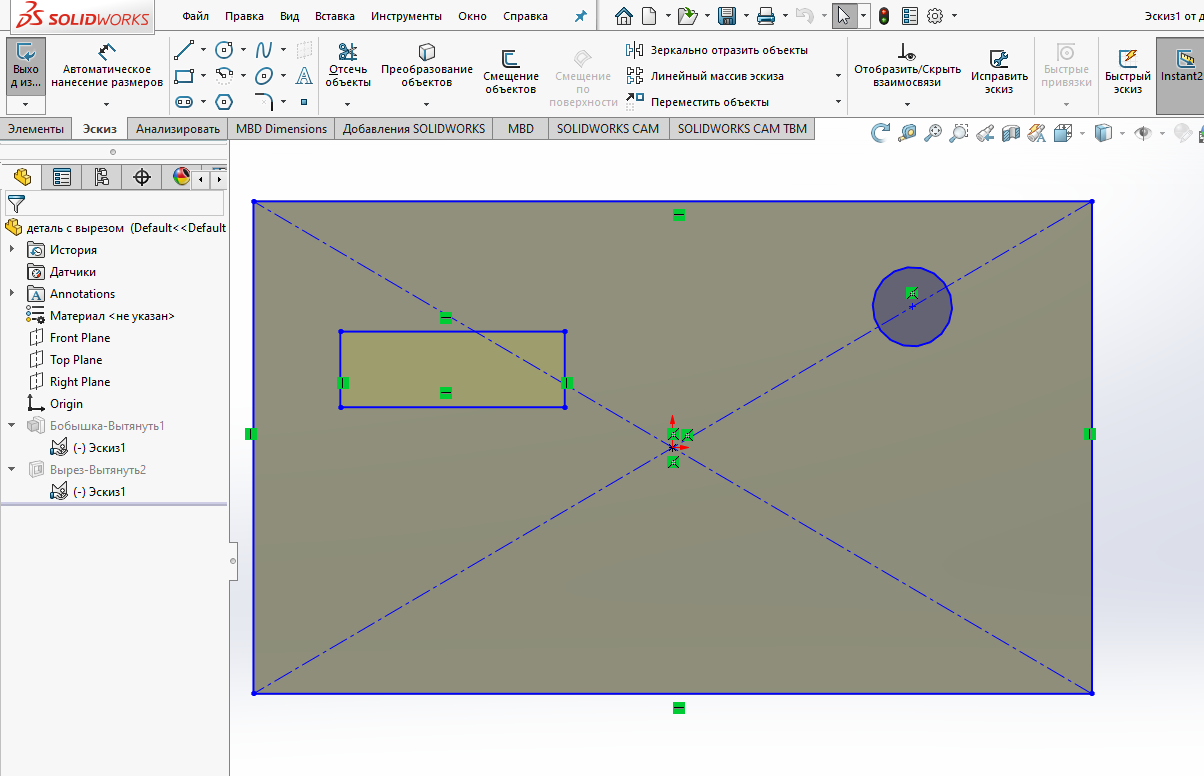Open the DisplayManager color ball tab

point(181,177)
